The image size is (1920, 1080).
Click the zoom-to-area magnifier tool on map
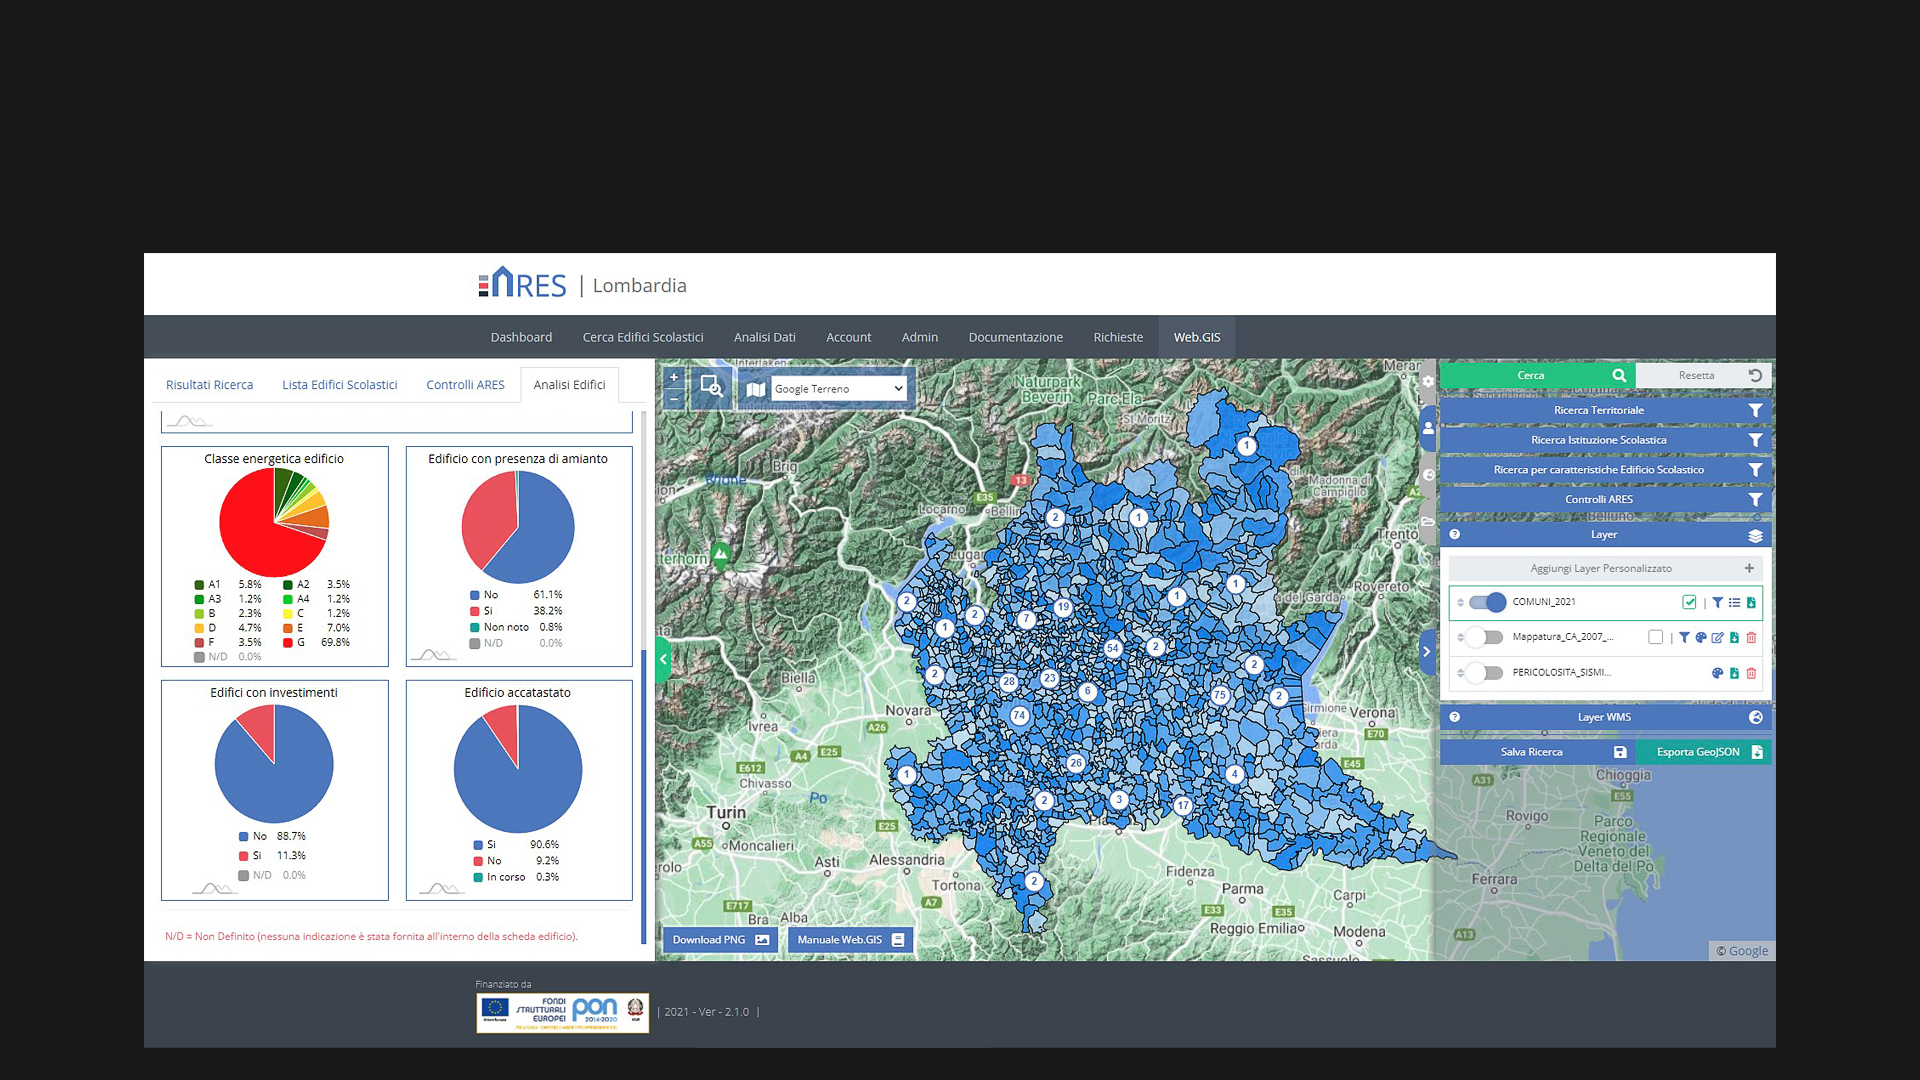click(x=711, y=387)
